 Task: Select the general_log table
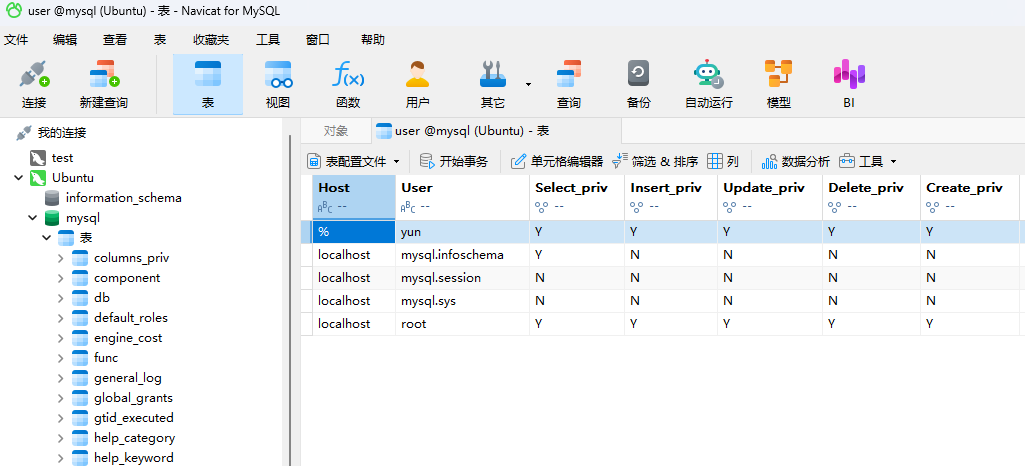[127, 378]
